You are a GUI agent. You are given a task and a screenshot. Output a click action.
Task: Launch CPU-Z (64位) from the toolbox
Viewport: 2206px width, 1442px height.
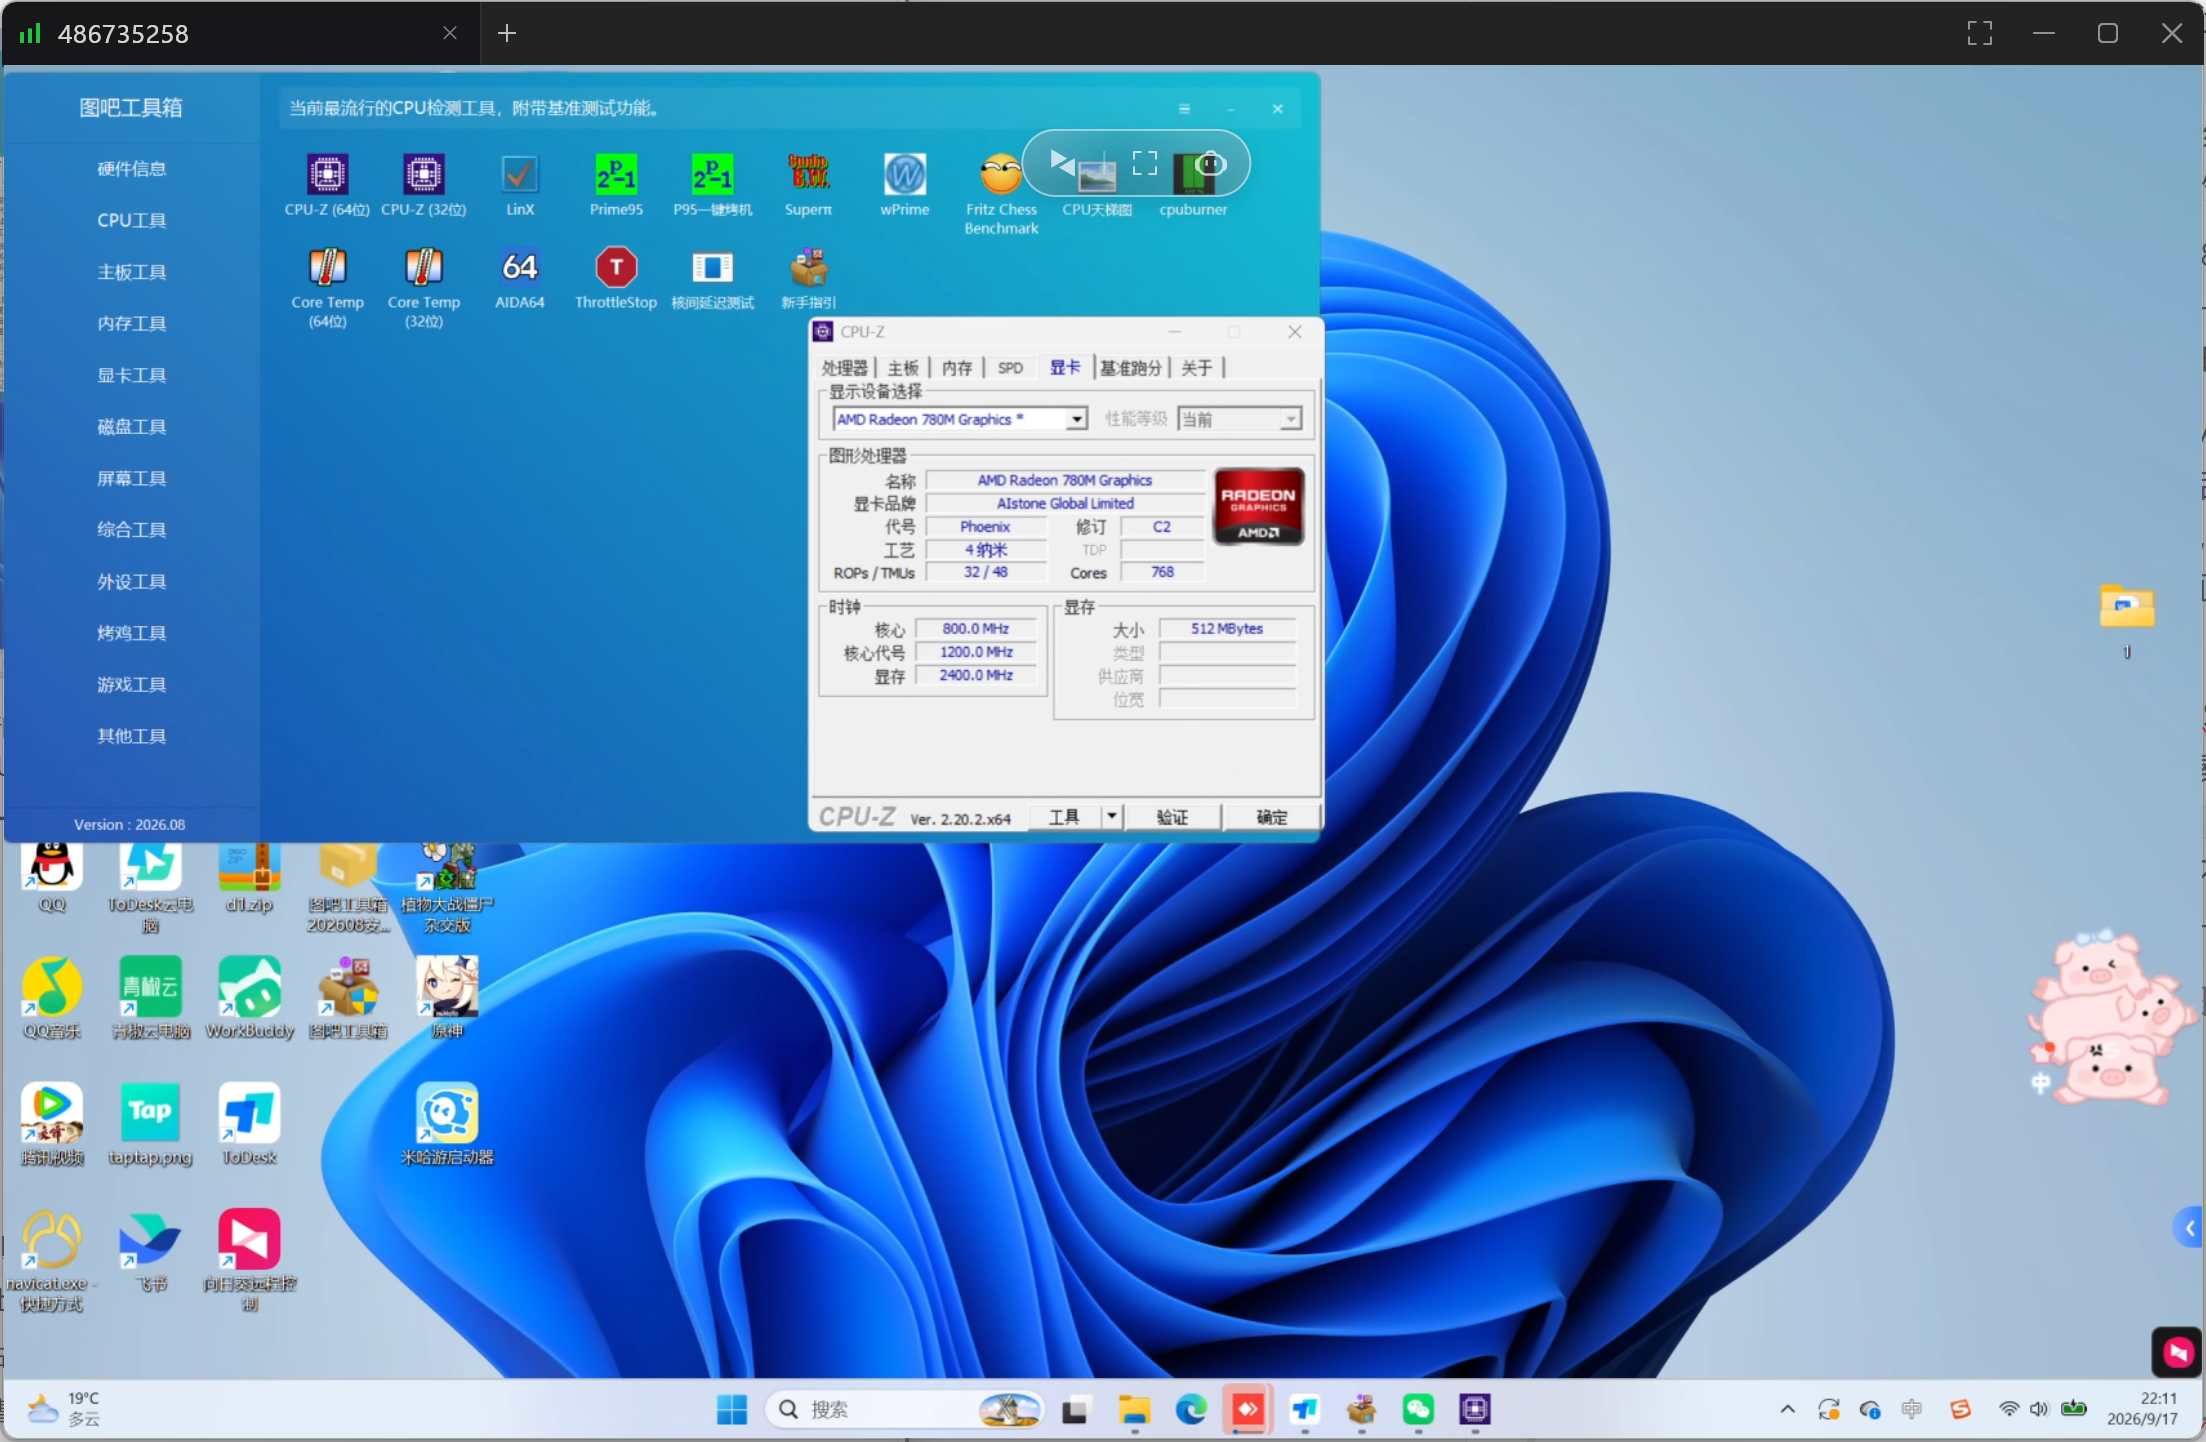coord(327,184)
